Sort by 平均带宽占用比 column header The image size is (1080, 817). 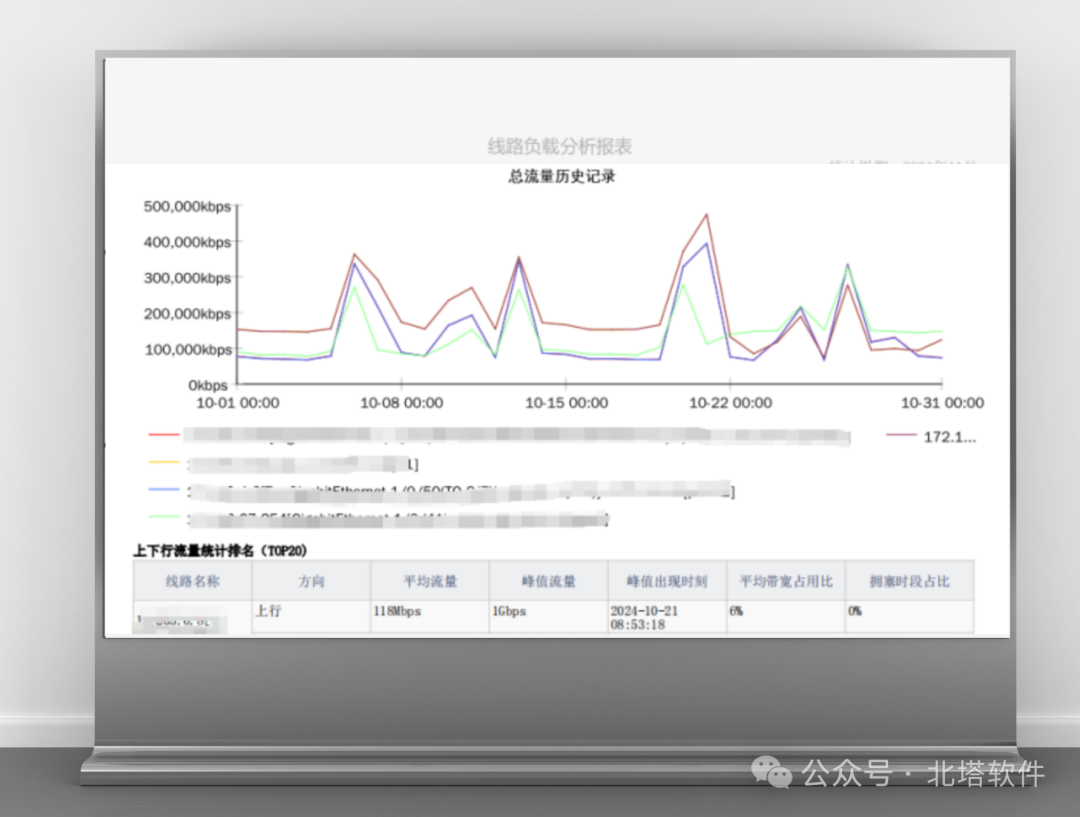point(786,581)
